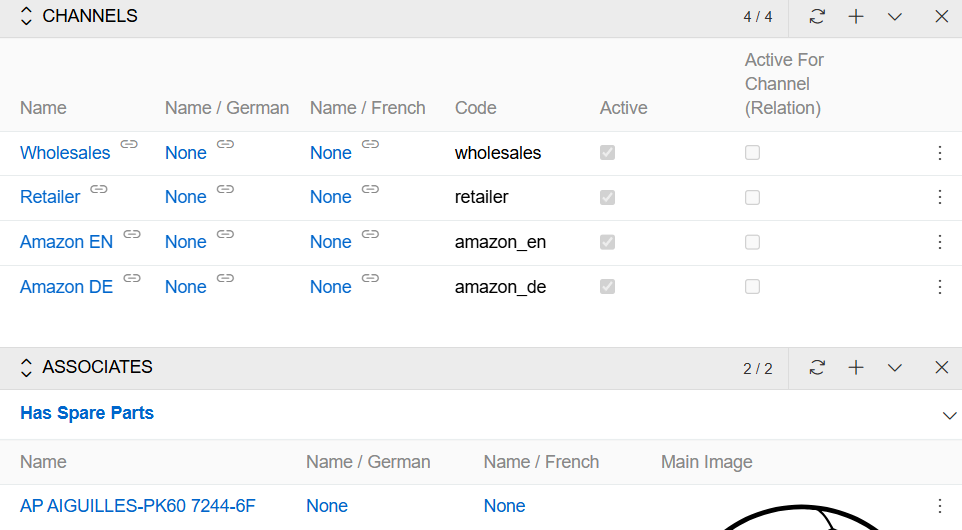Toggle Active checkbox for Retailer

pyautogui.click(x=607, y=198)
